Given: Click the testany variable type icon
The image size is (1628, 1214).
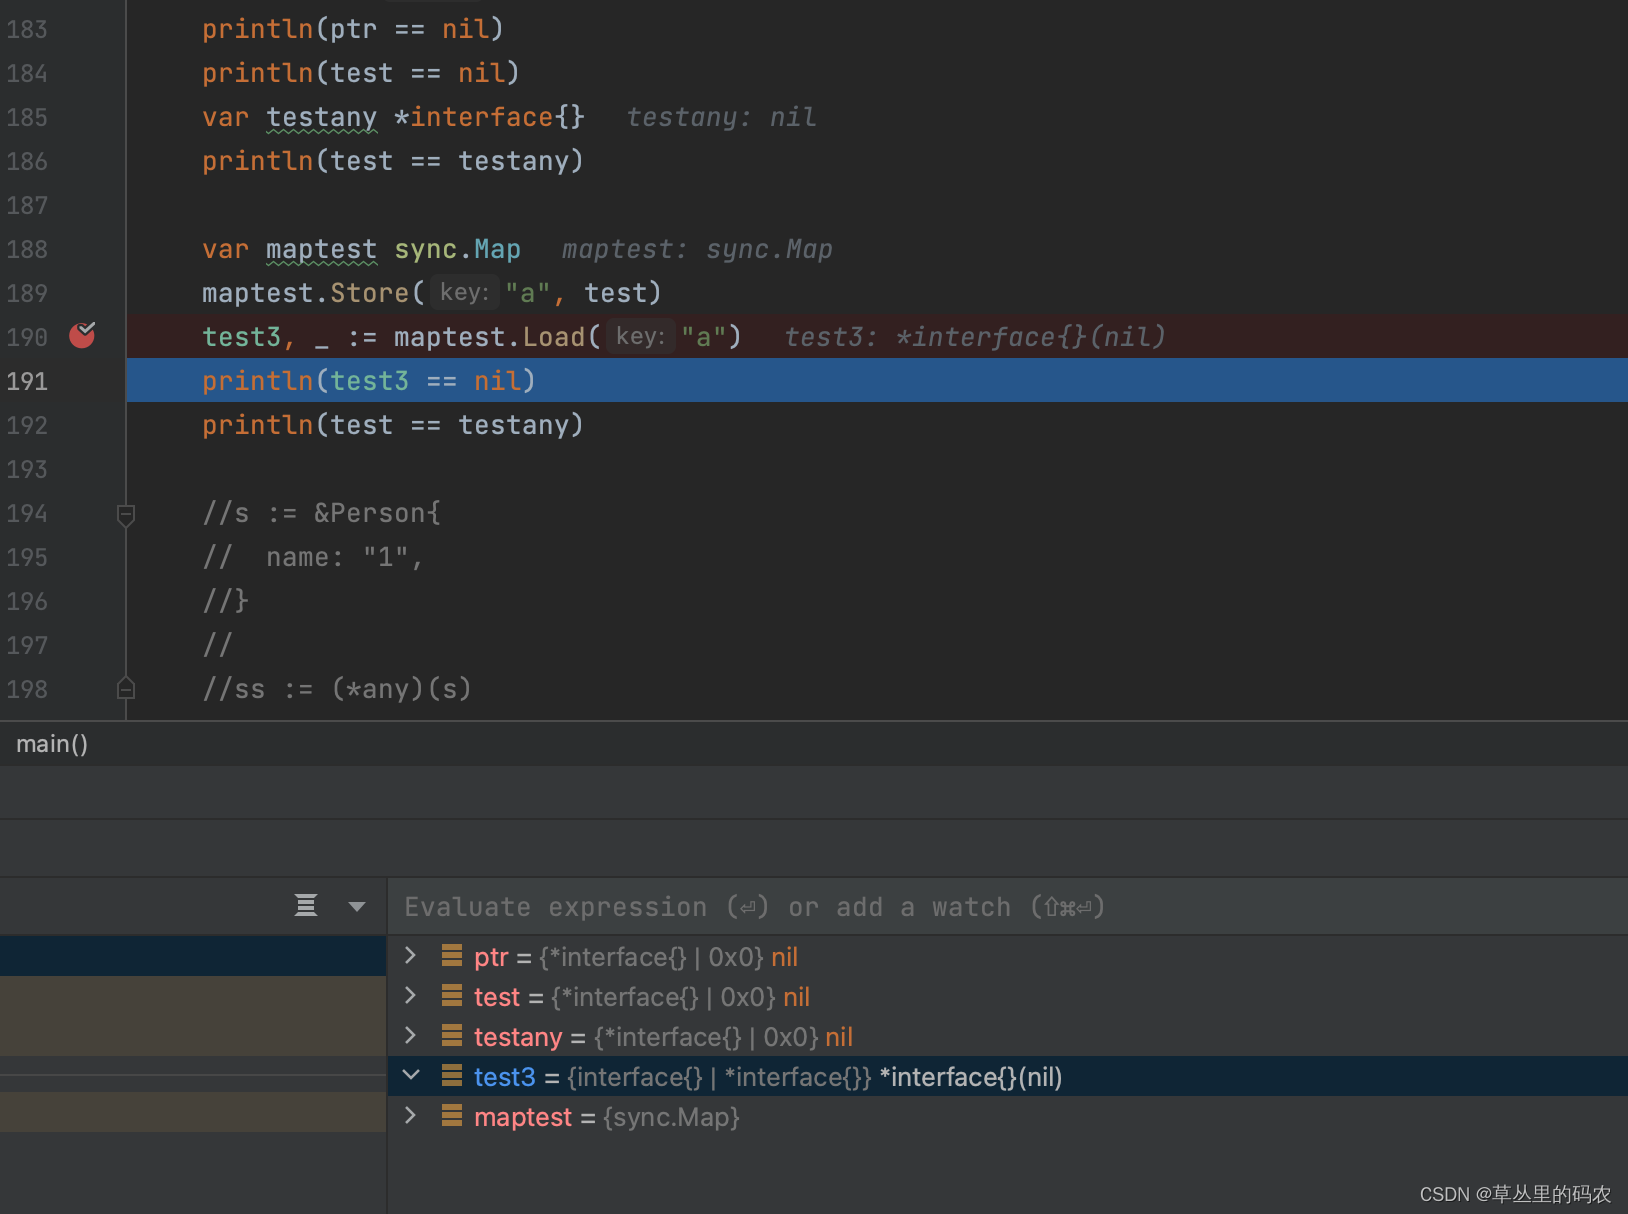Looking at the screenshot, I should pos(452,1036).
